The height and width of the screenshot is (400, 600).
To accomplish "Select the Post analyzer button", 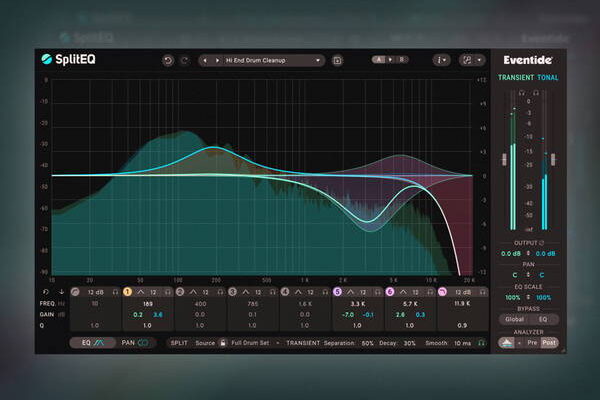I will [550, 343].
